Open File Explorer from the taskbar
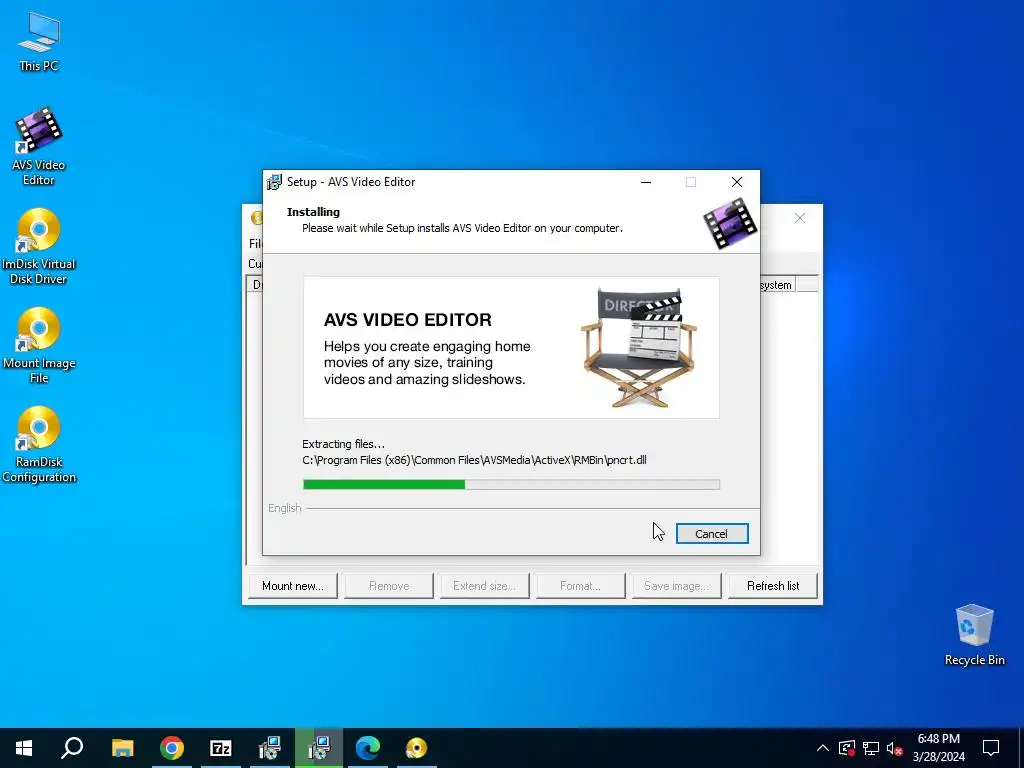Viewport: 1024px width, 768px height. 122,748
